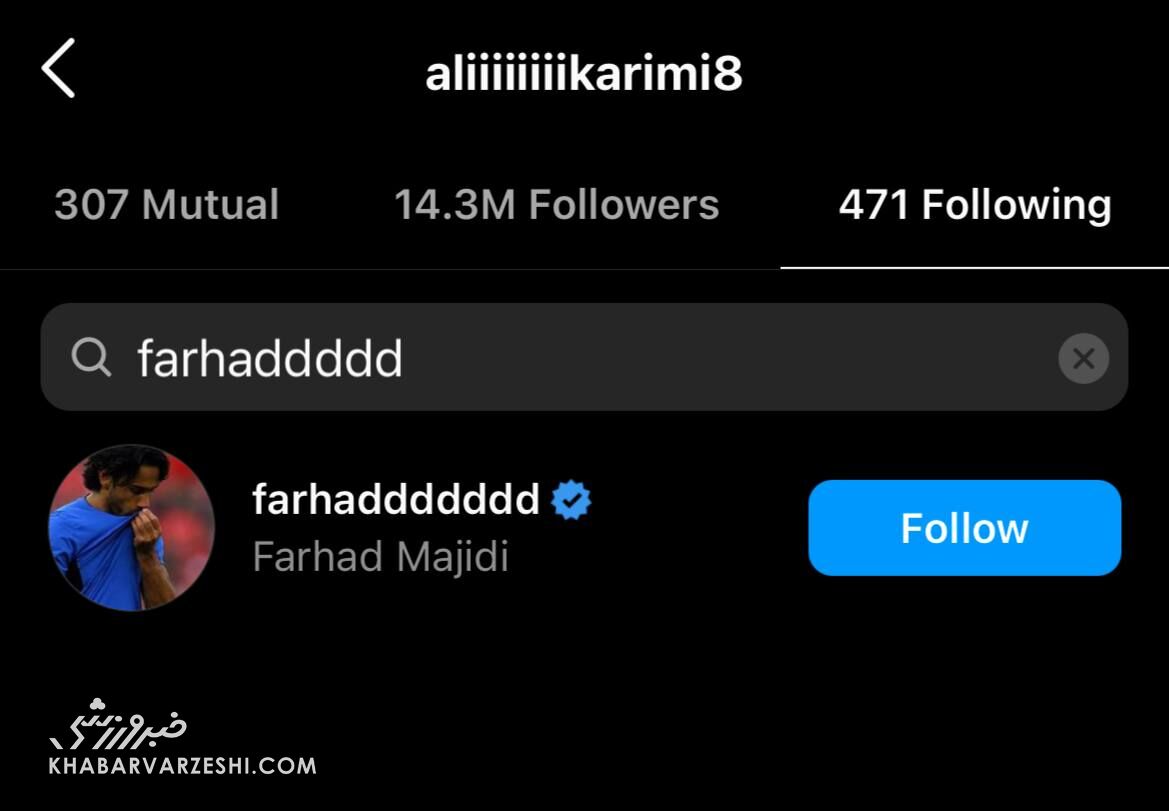Select the 471 Following tab

(974, 204)
